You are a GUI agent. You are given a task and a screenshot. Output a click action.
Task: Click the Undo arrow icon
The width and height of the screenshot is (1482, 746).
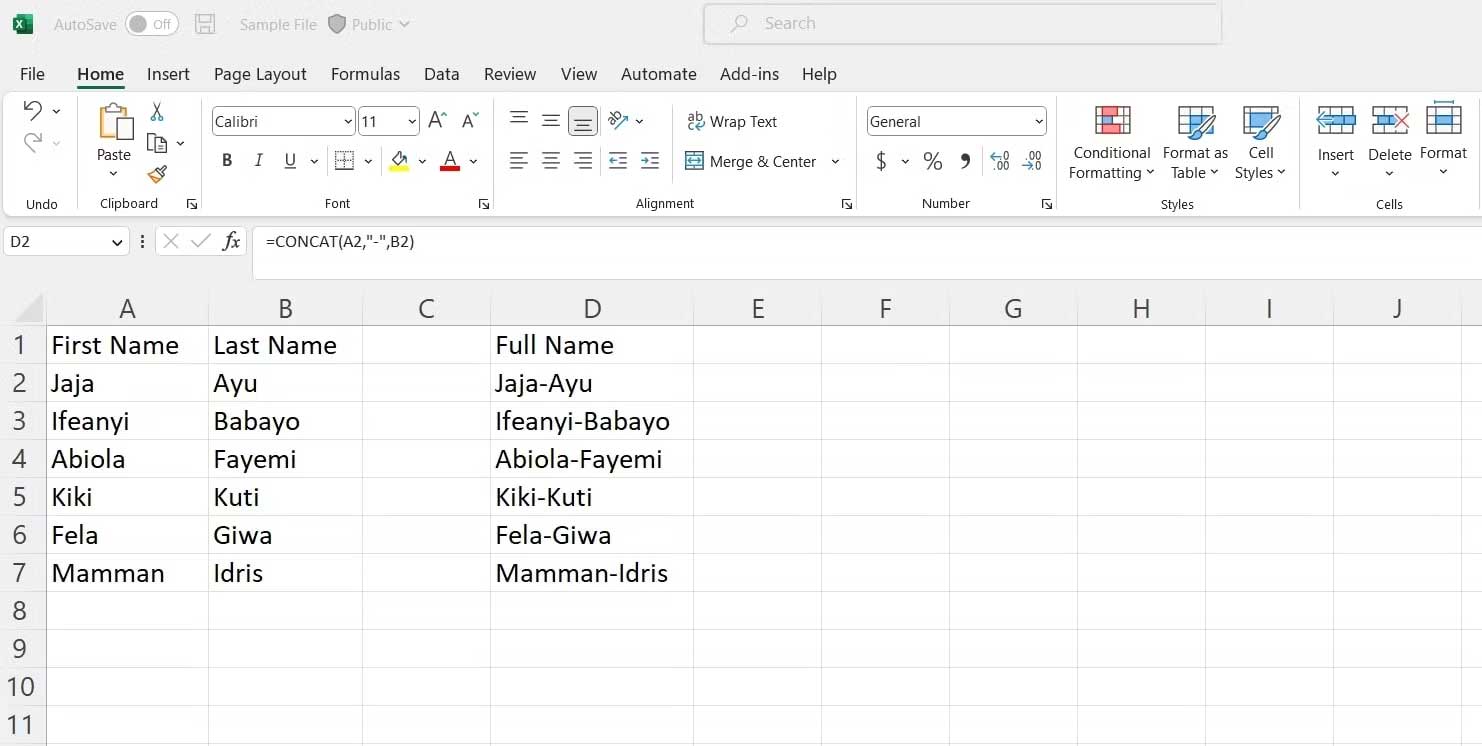point(32,110)
